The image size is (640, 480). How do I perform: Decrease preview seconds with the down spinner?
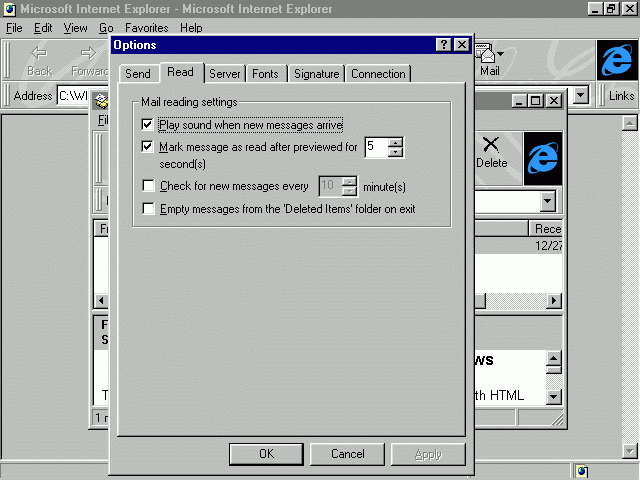tap(395, 152)
